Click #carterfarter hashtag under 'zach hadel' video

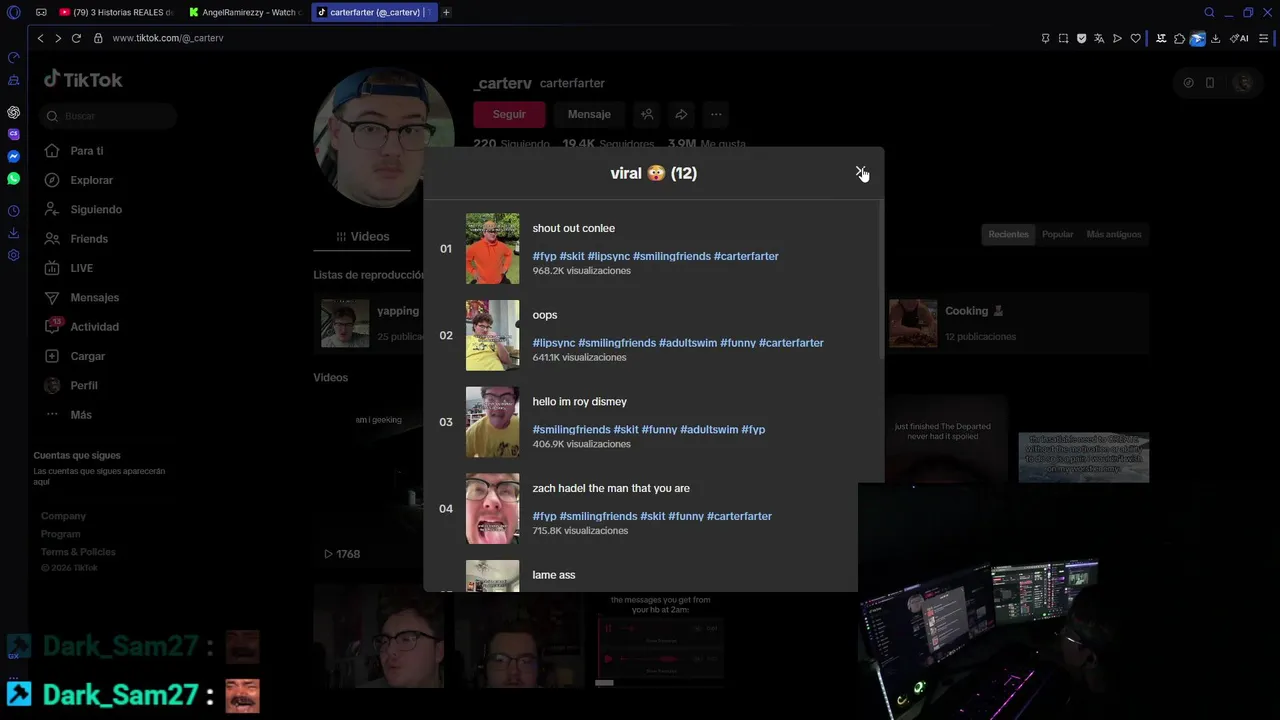[739, 516]
